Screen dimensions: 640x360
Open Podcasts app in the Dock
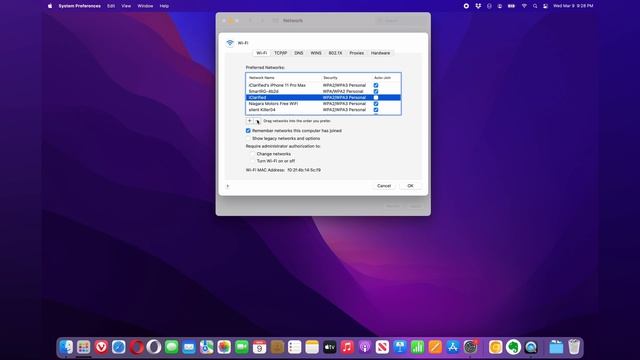(x=364, y=347)
